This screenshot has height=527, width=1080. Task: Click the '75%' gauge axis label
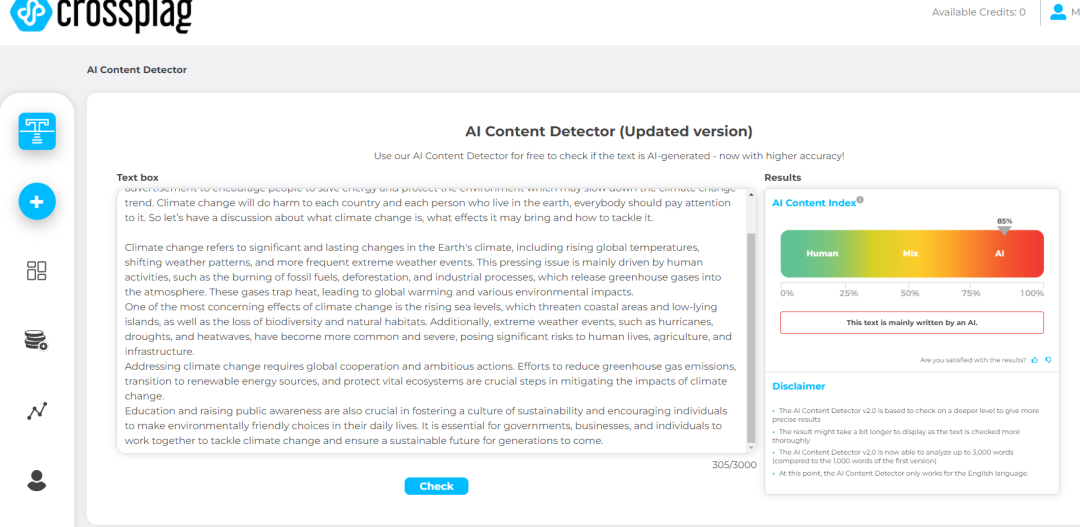970,293
